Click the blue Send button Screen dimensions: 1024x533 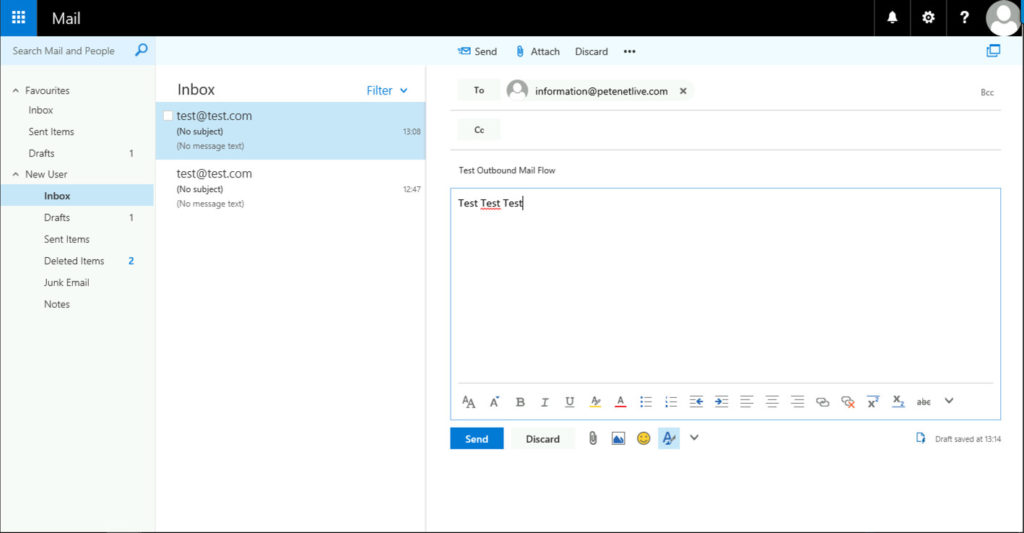(x=477, y=439)
